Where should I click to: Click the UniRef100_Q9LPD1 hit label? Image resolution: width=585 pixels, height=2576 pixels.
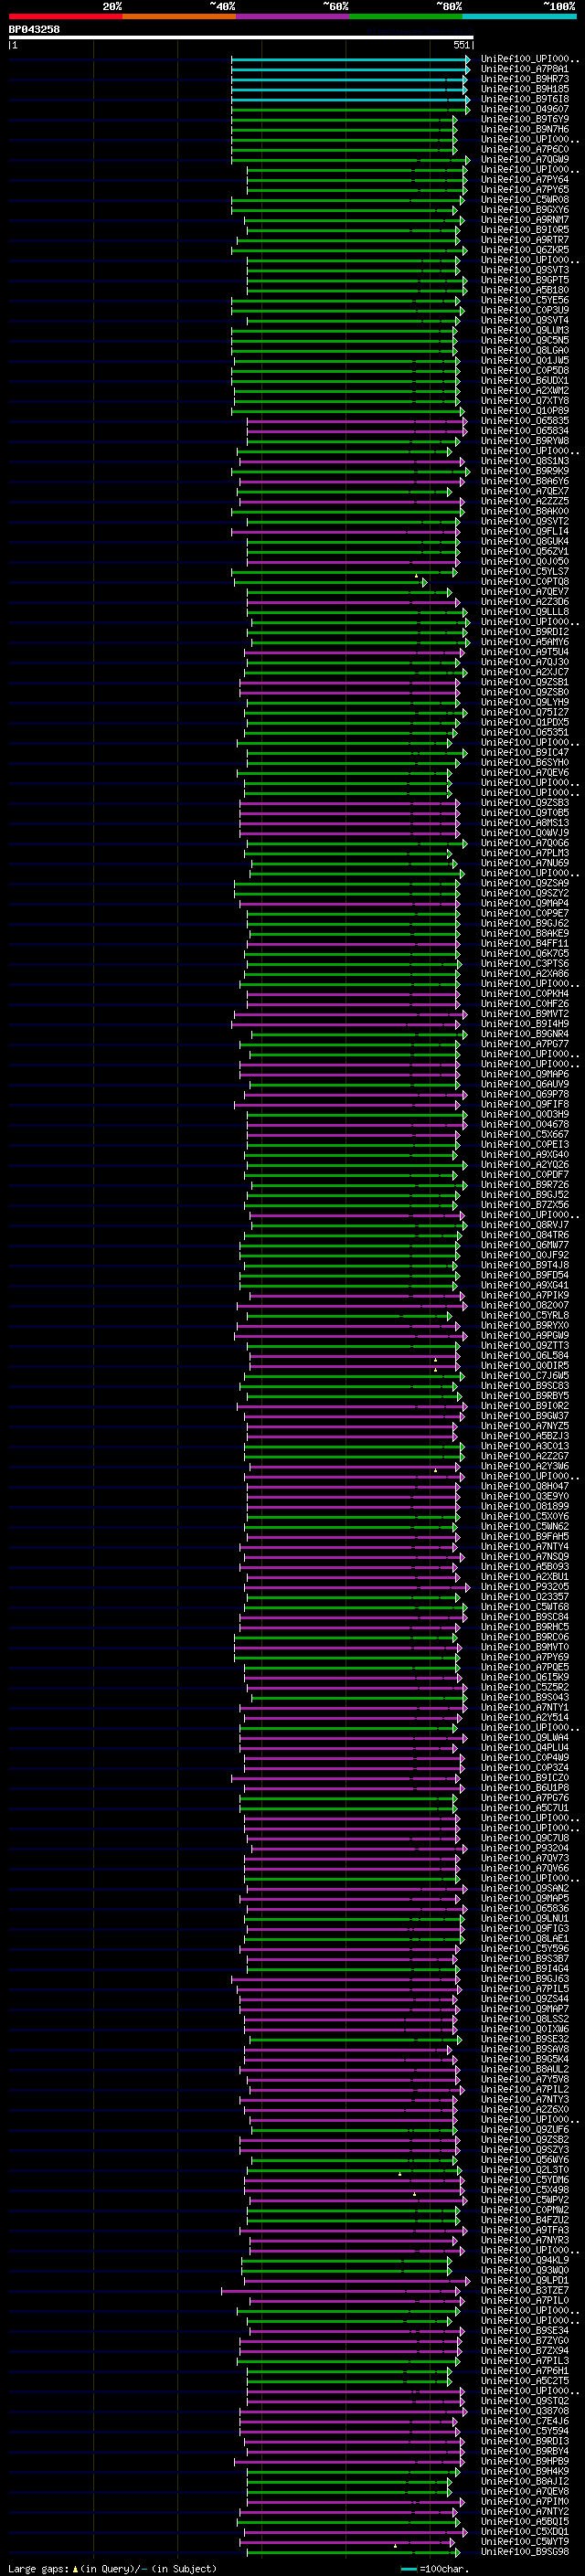point(525,2280)
